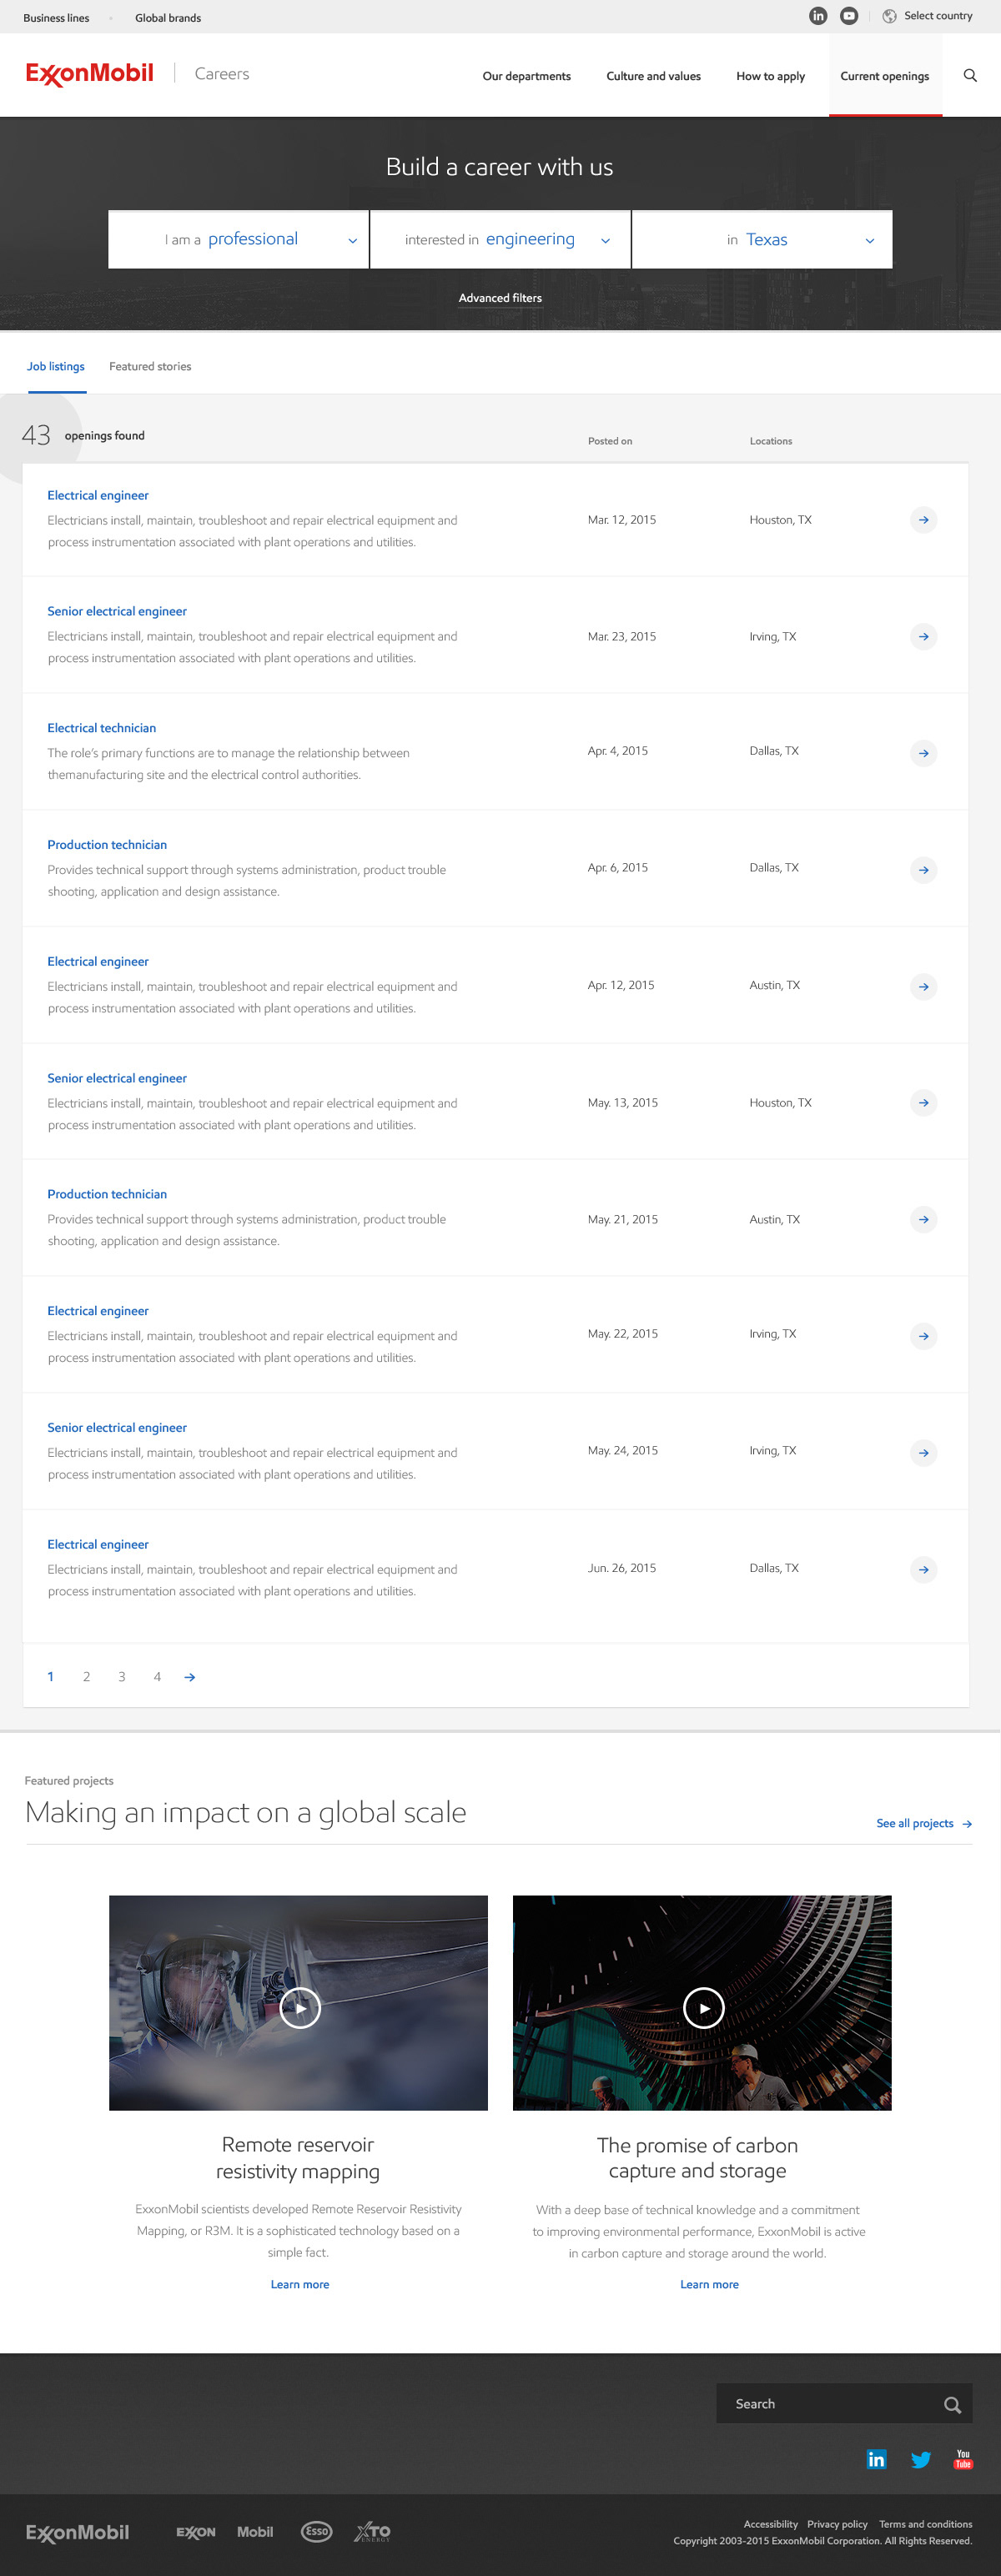The width and height of the screenshot is (1001, 2576).
Task: Open Select country option
Action: (x=928, y=16)
